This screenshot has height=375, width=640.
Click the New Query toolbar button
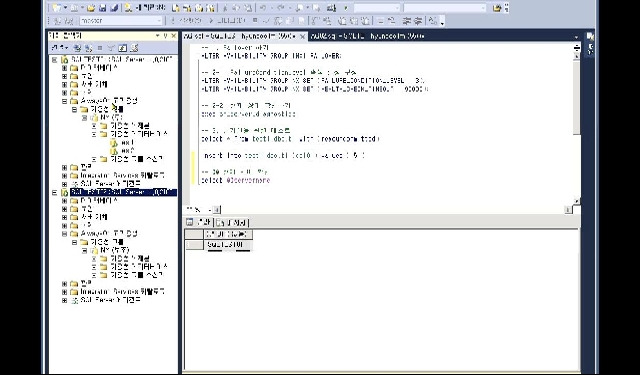[x=145, y=8]
